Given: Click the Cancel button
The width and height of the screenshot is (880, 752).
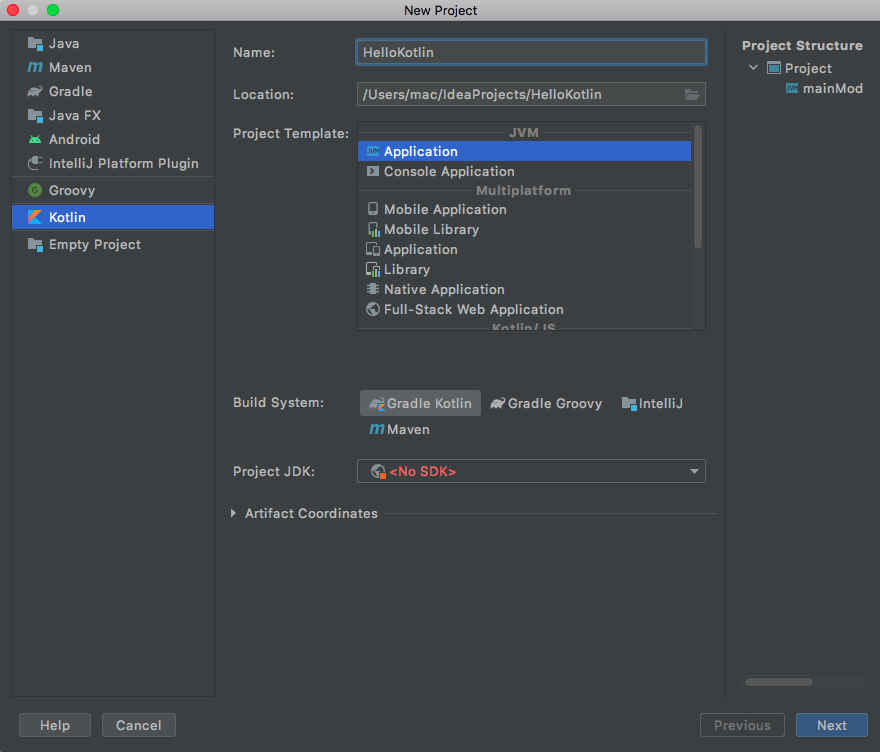Looking at the screenshot, I should pyautogui.click(x=139, y=725).
